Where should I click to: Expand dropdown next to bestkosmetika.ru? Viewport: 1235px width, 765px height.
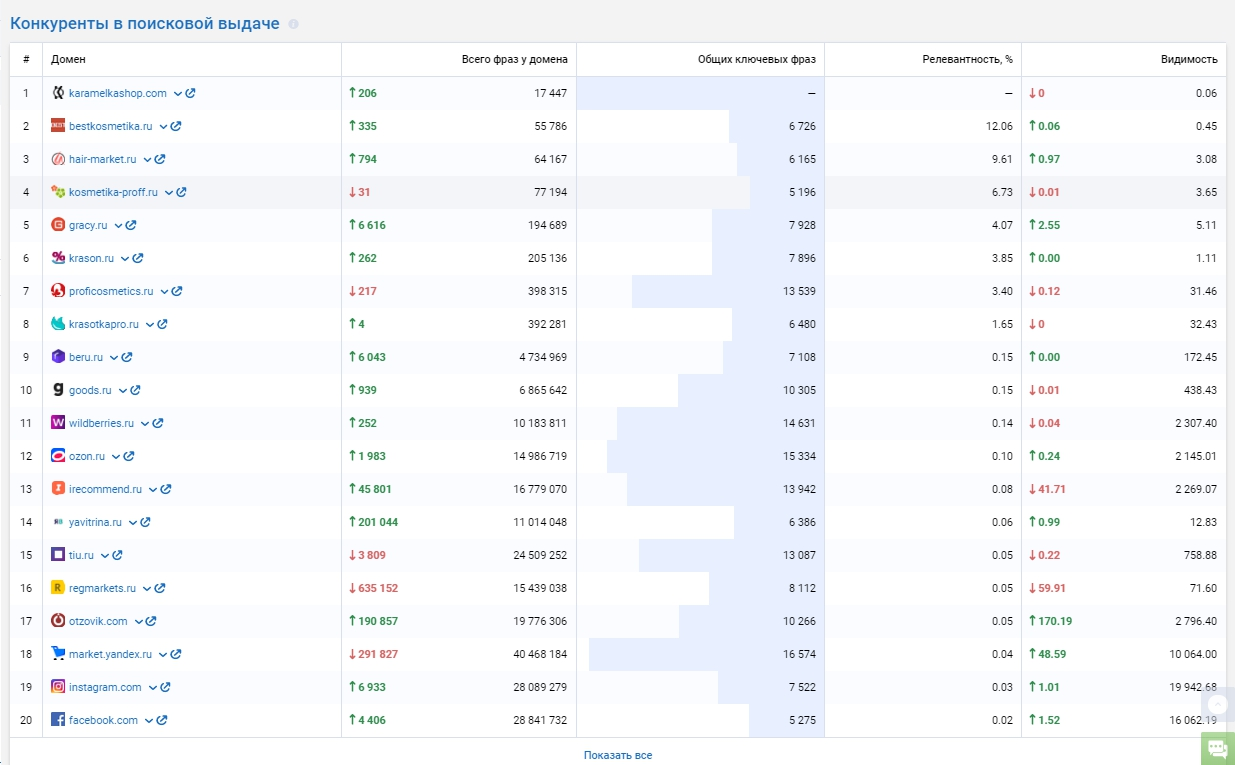163,126
